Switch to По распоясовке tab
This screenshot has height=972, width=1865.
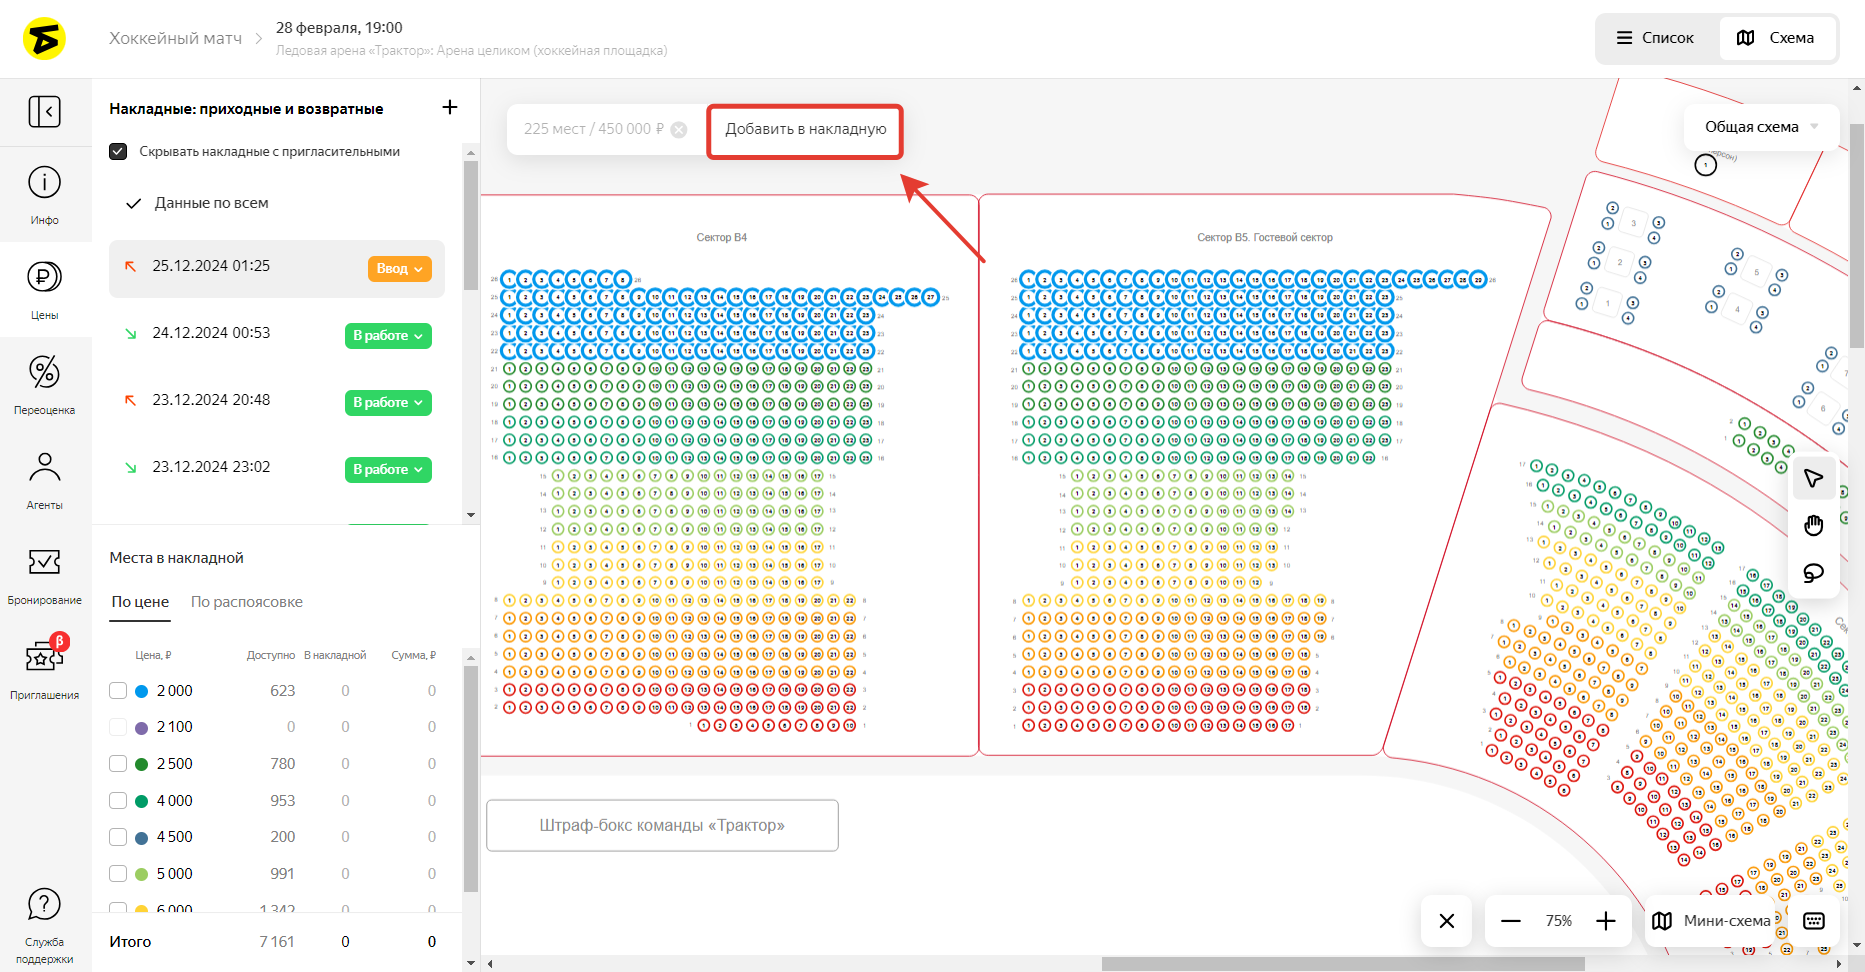(246, 602)
